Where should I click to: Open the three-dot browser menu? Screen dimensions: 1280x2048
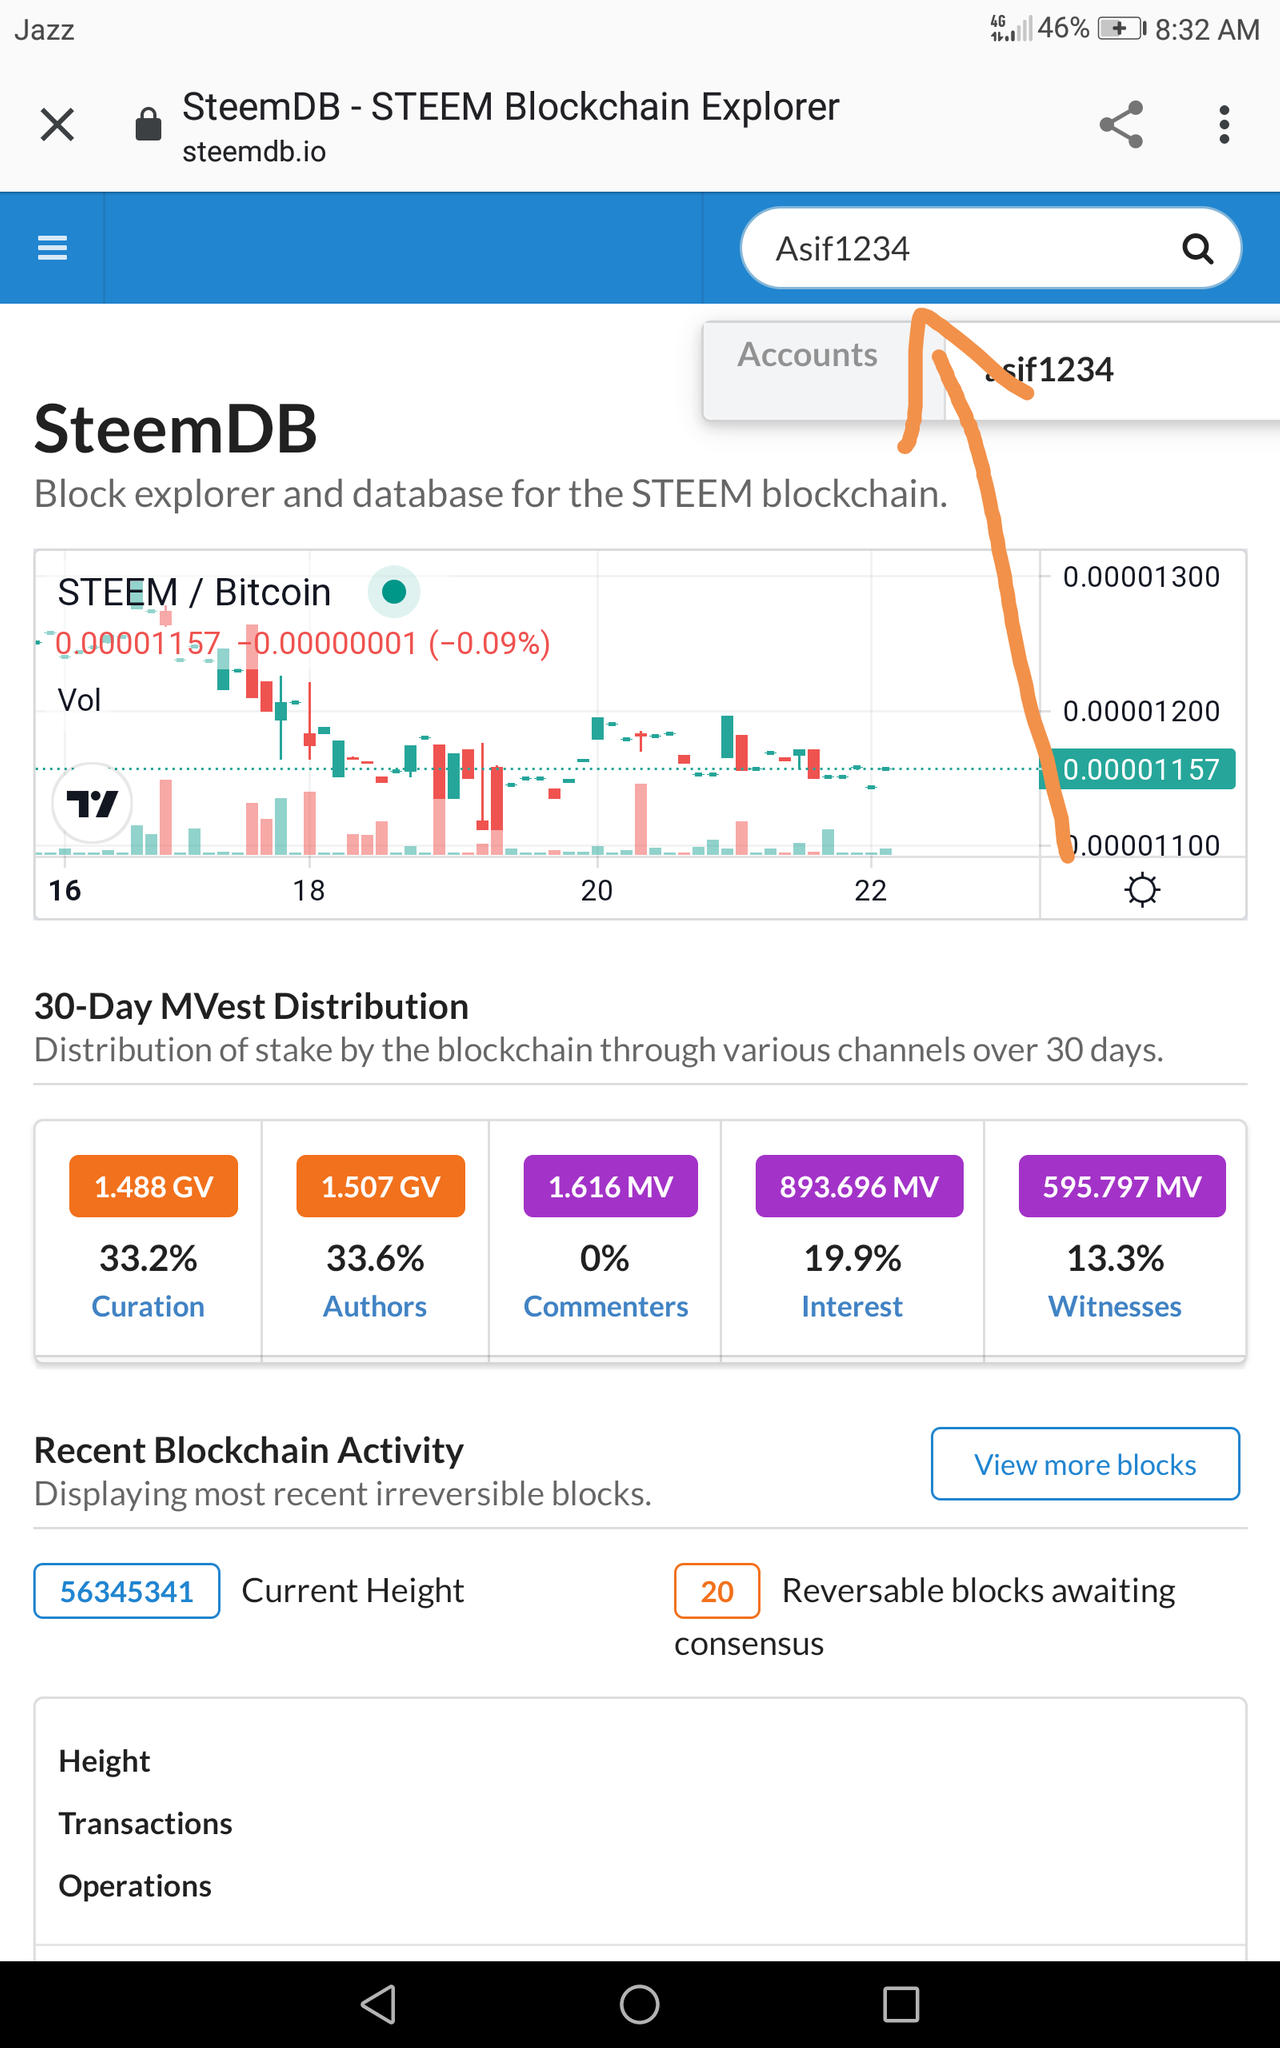pyautogui.click(x=1224, y=125)
